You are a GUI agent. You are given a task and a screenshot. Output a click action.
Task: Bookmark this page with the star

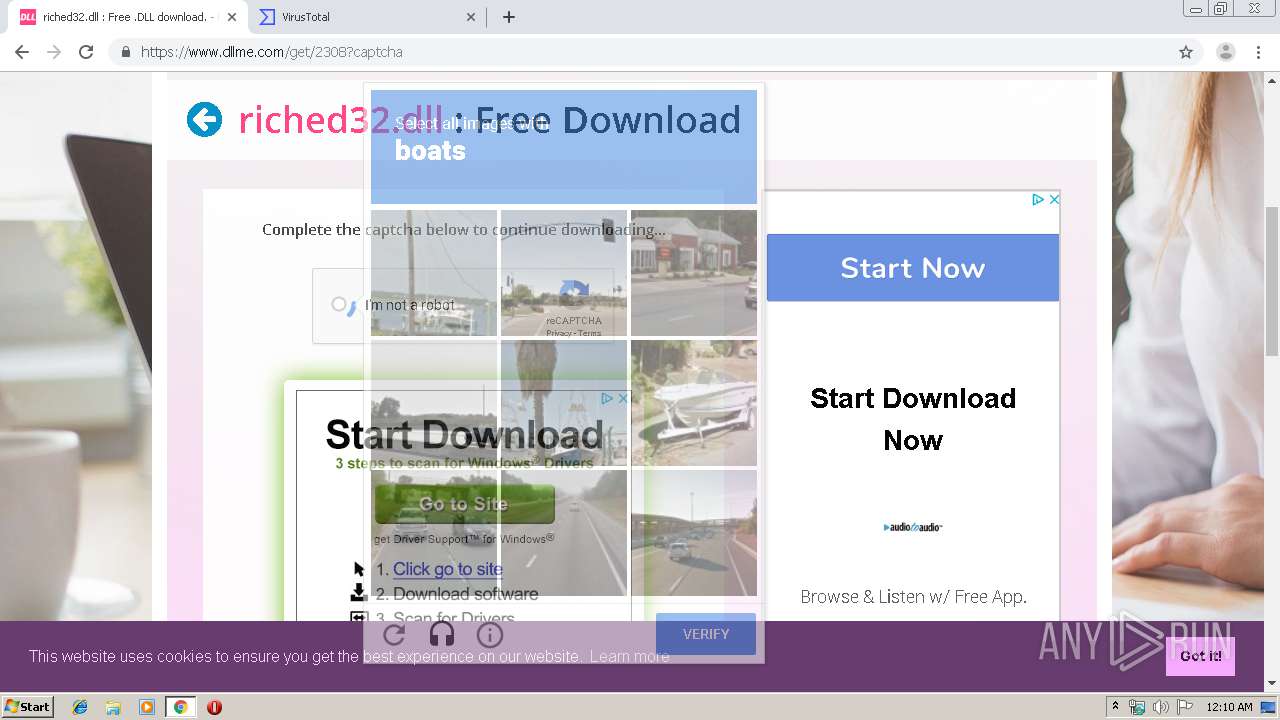pos(1186,52)
